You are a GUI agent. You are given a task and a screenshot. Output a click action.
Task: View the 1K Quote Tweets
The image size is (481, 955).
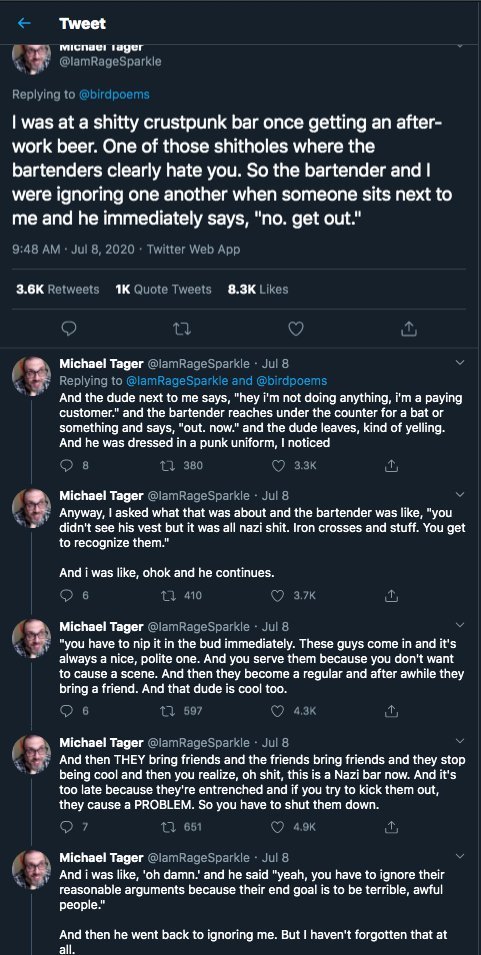pos(163,290)
